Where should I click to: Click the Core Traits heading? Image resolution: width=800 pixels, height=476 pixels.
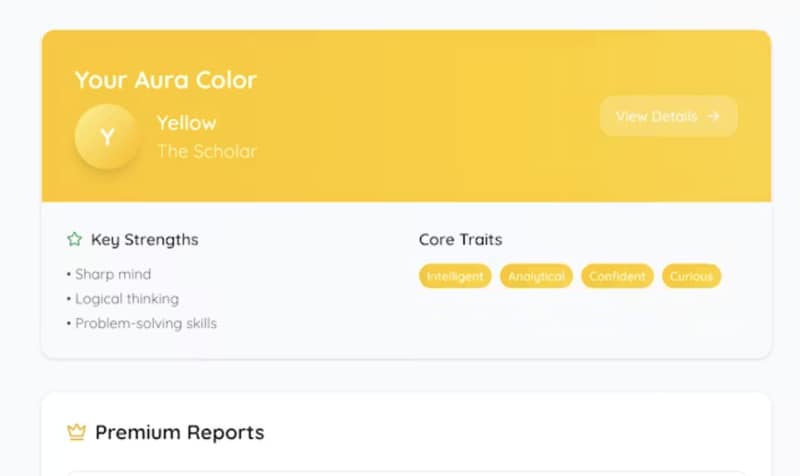coord(461,239)
